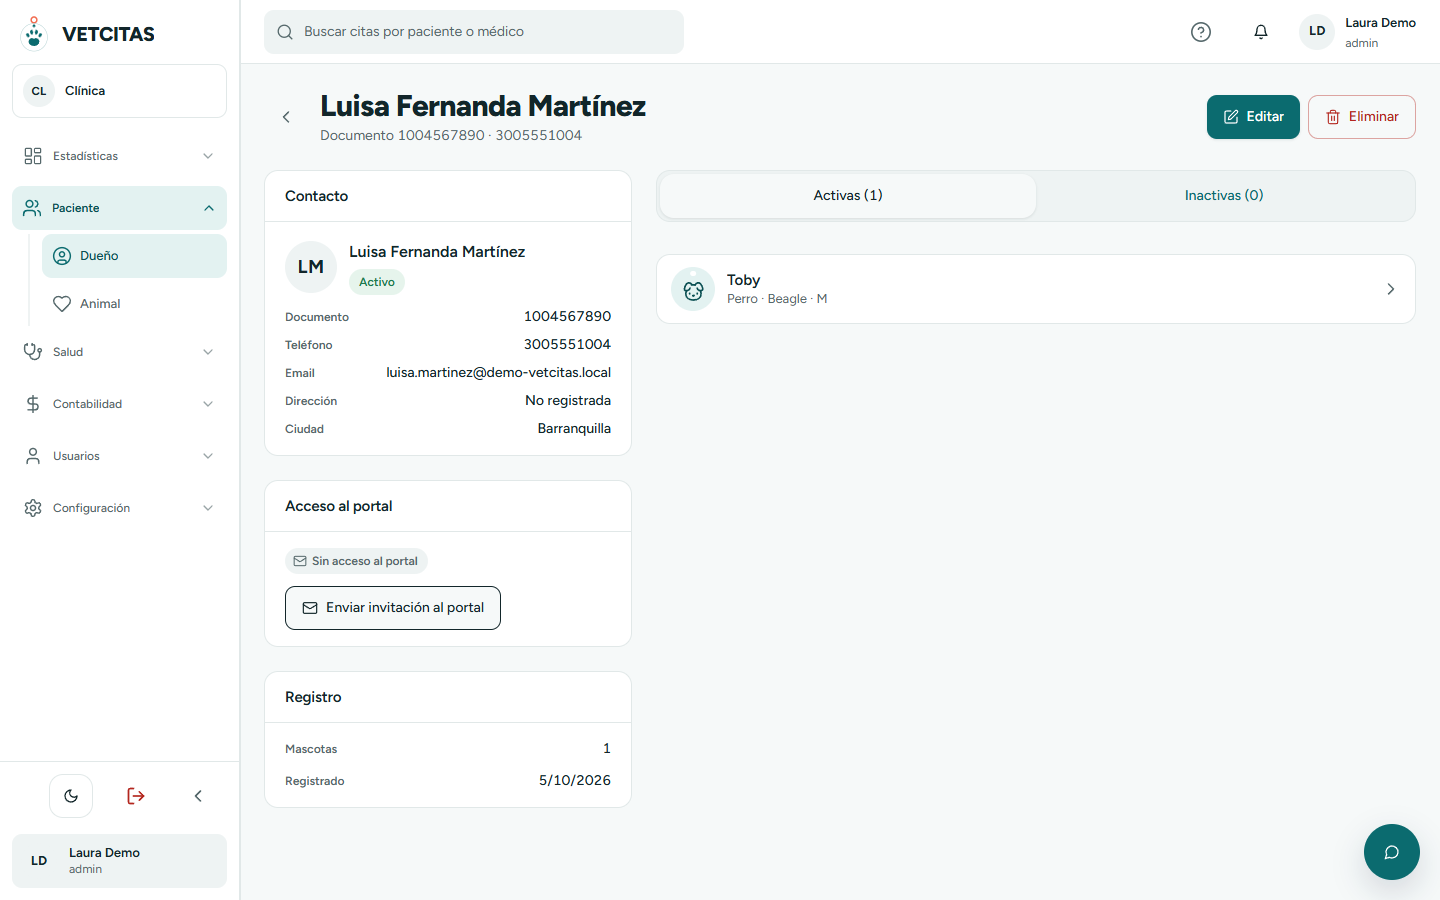Click the search magnifier icon

[285, 32]
